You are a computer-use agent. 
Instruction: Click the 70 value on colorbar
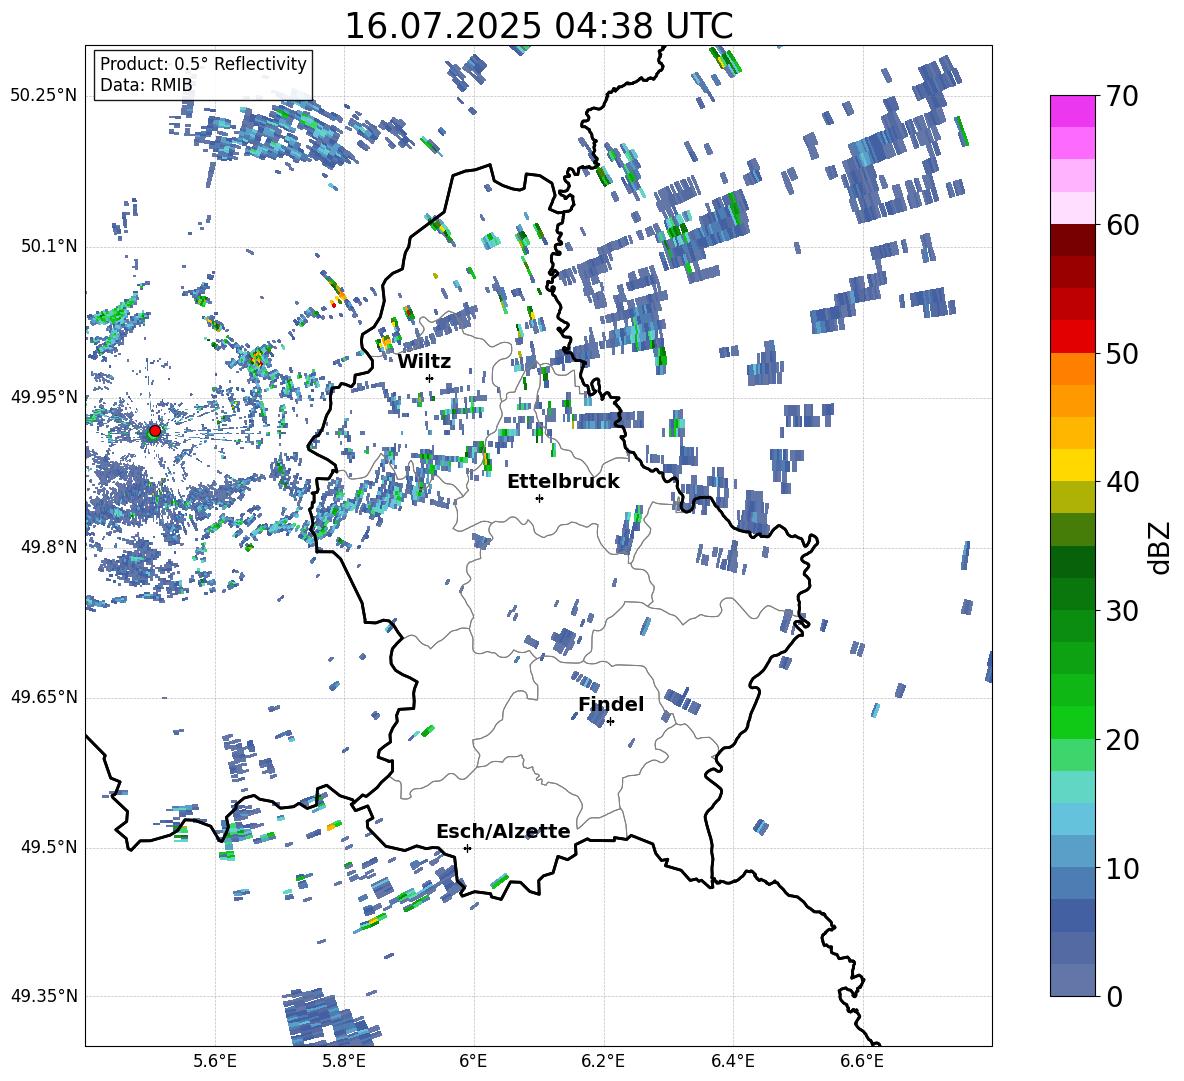coord(1122,97)
